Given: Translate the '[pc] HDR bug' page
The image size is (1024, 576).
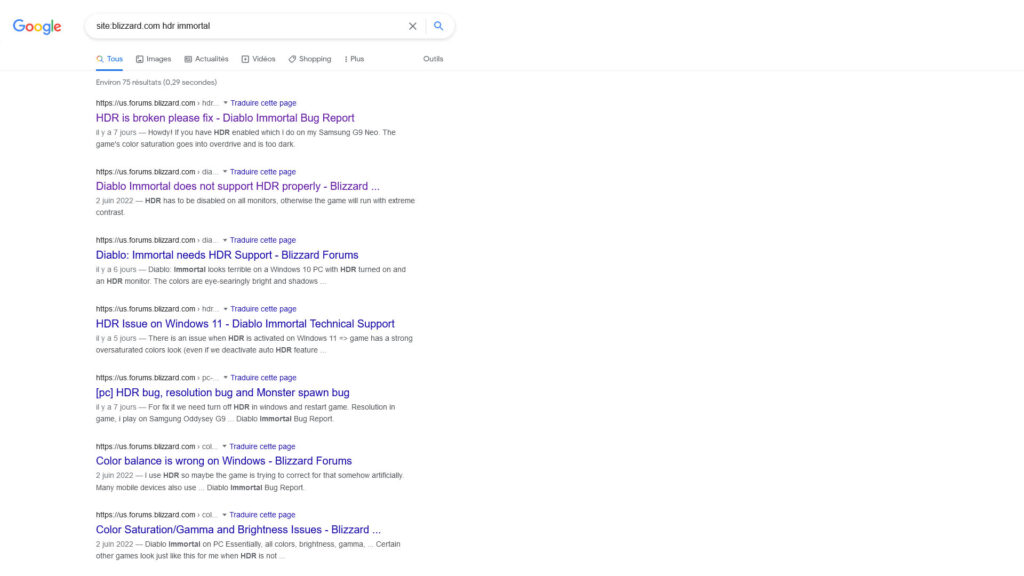Looking at the screenshot, I should pyautogui.click(x=263, y=377).
